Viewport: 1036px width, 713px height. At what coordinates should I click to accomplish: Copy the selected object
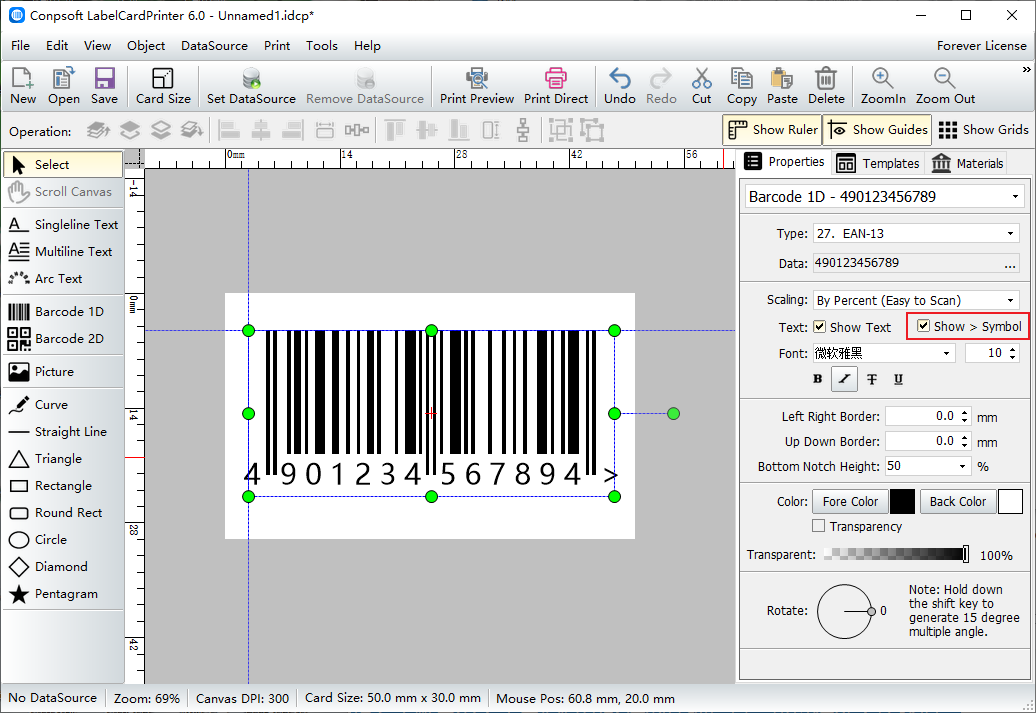(x=742, y=86)
